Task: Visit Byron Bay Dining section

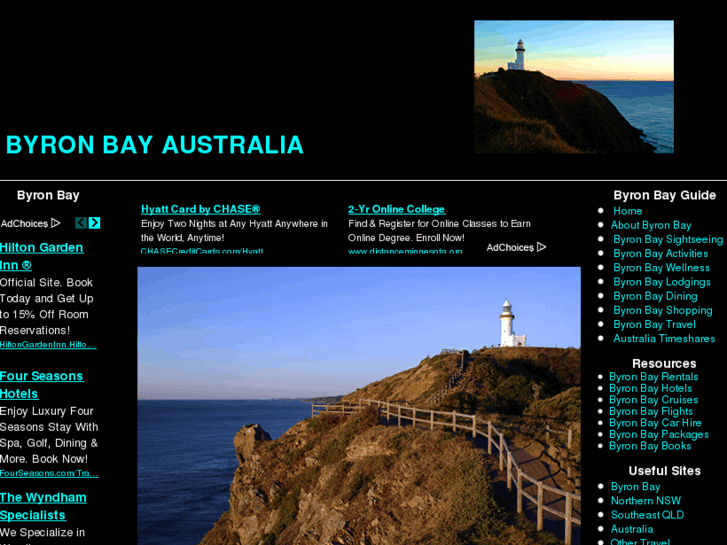Action: coord(655,296)
